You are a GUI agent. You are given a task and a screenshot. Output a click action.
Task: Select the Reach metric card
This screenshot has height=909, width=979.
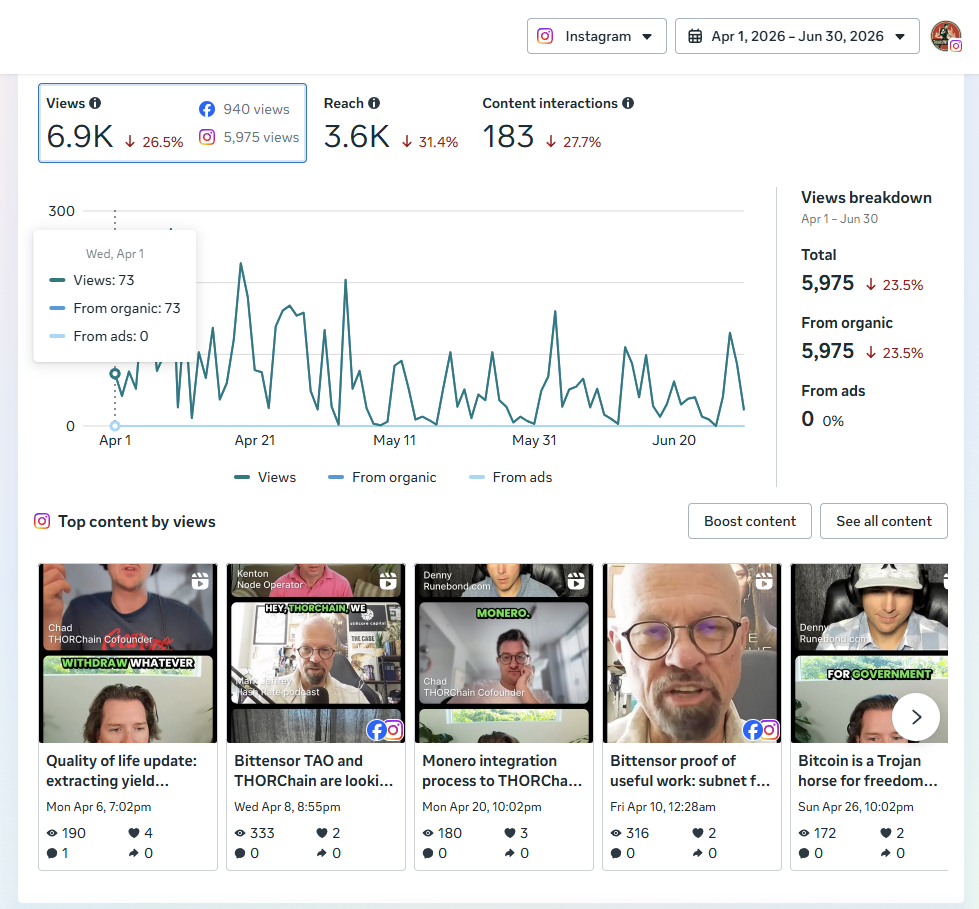pos(391,123)
